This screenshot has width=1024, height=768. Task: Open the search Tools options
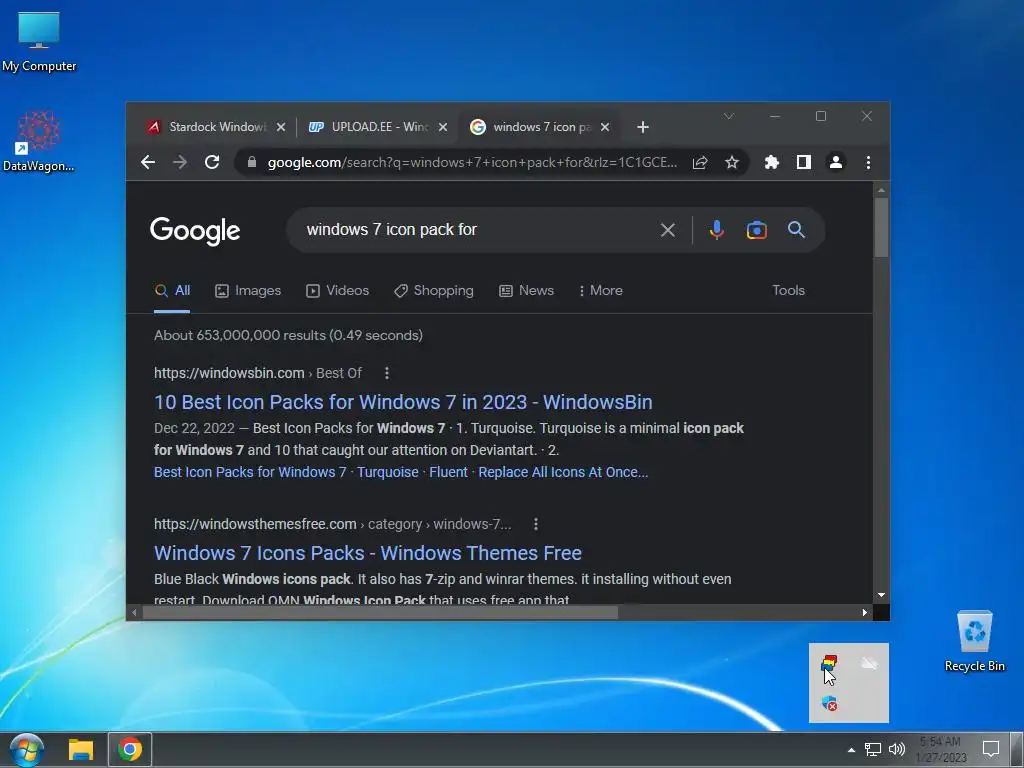788,291
